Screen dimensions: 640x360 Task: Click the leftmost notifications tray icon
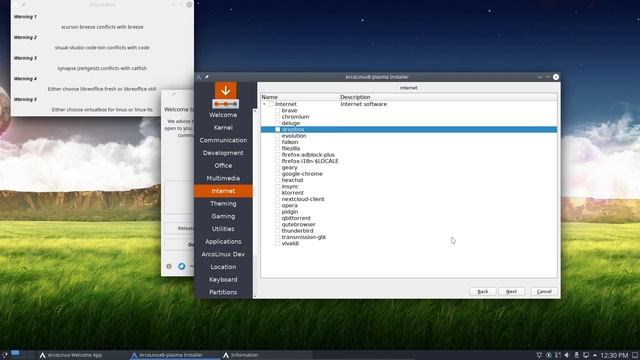point(539,355)
